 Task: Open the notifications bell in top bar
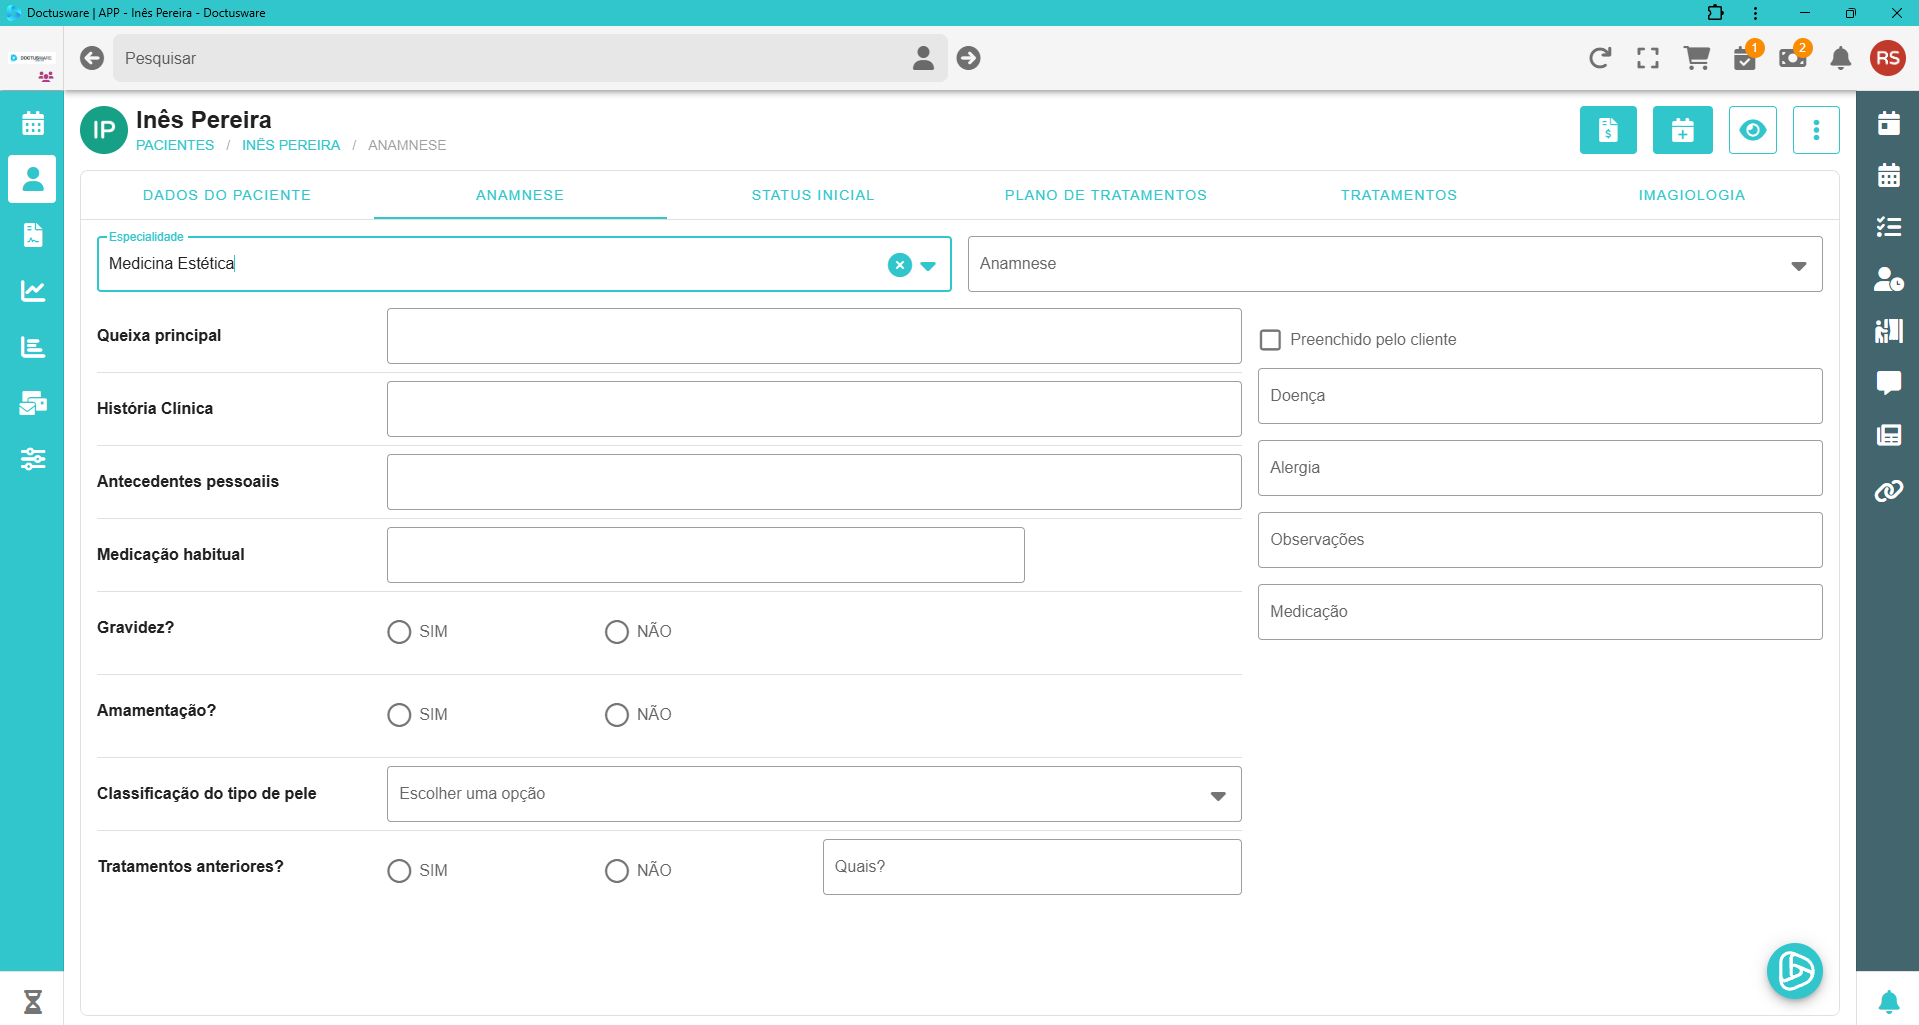click(x=1840, y=58)
